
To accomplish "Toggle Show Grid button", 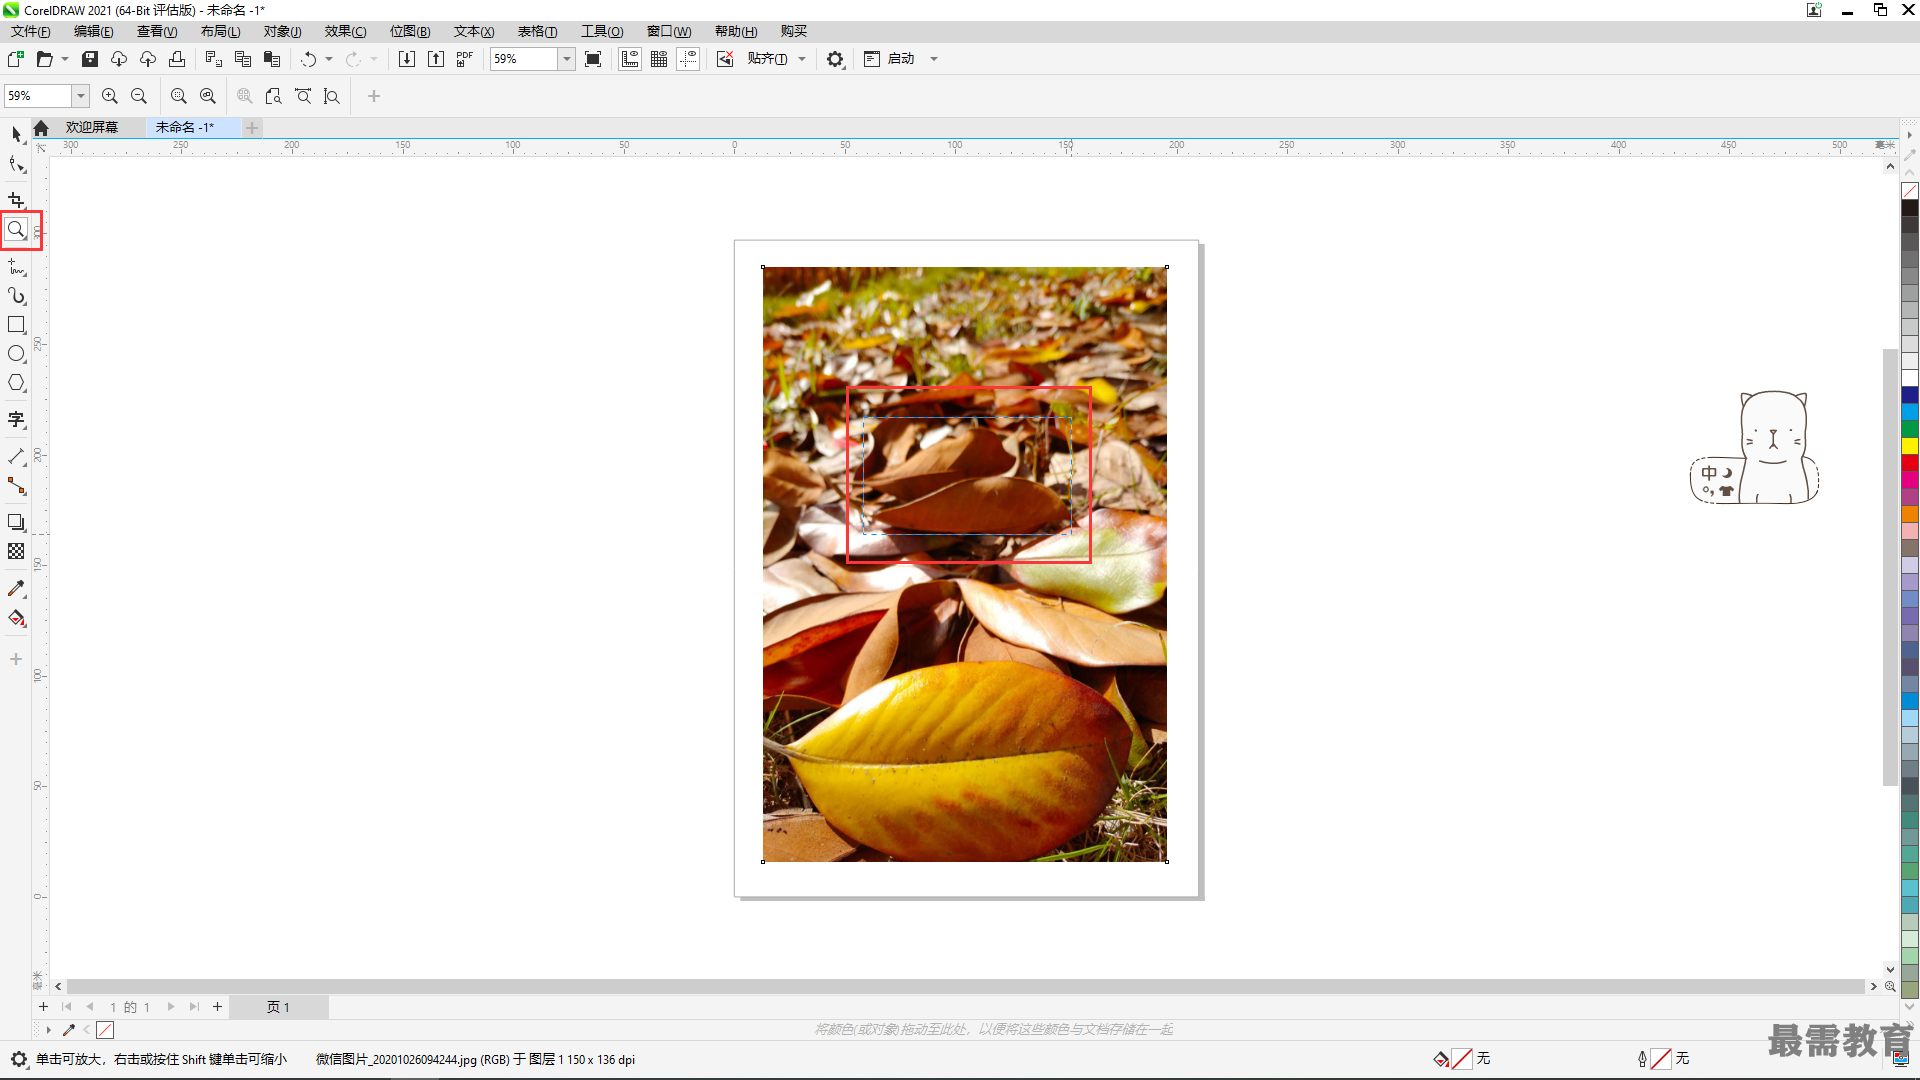I will 659,59.
